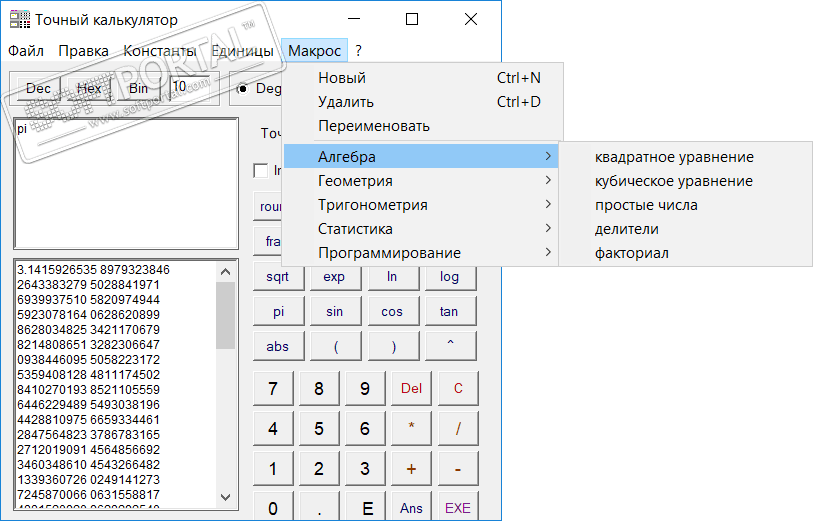Image resolution: width=813 pixels, height=521 pixels.
Task: Click the + plus key
Action: [411, 469]
